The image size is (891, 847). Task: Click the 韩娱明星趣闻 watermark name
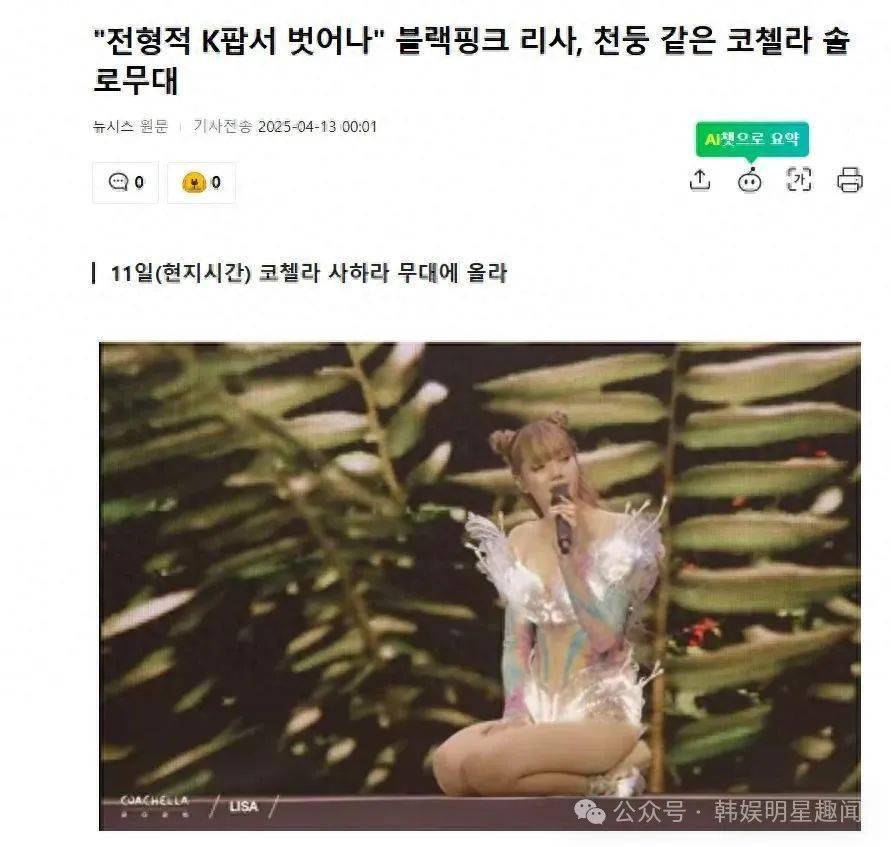pyautogui.click(x=787, y=811)
